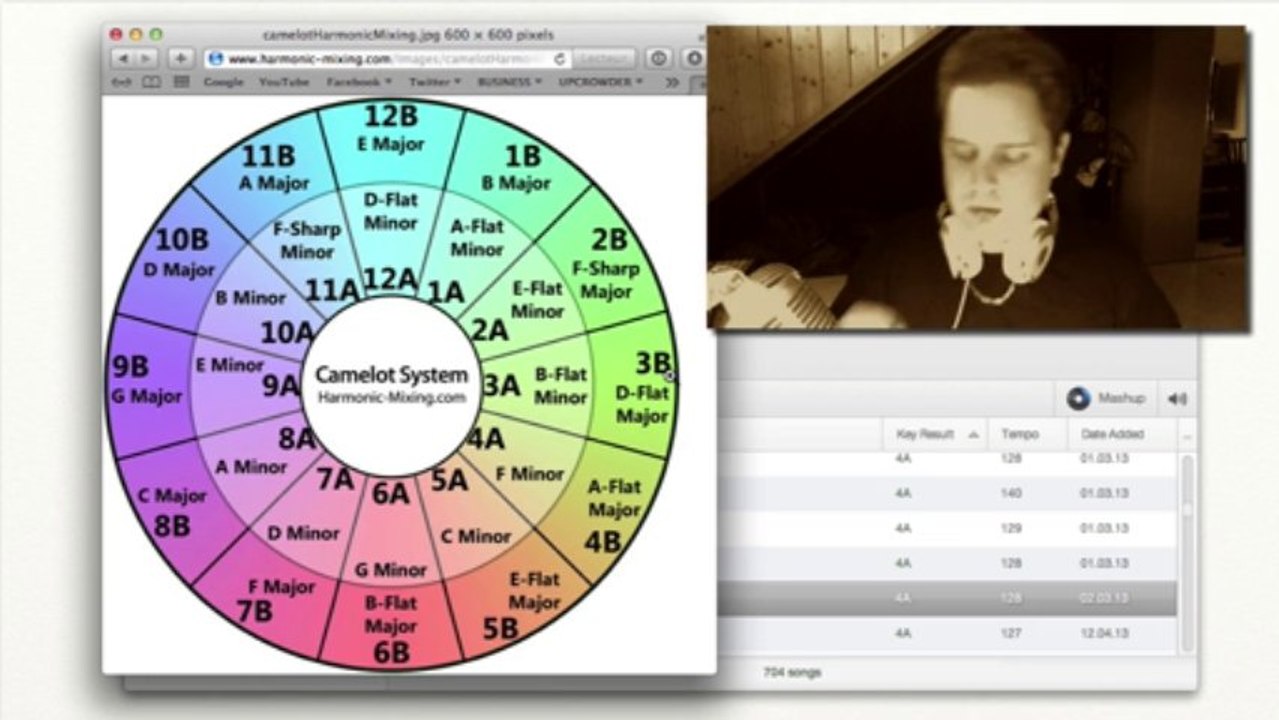Open the column options at header end
This screenshot has width=1279, height=720.
[1187, 434]
